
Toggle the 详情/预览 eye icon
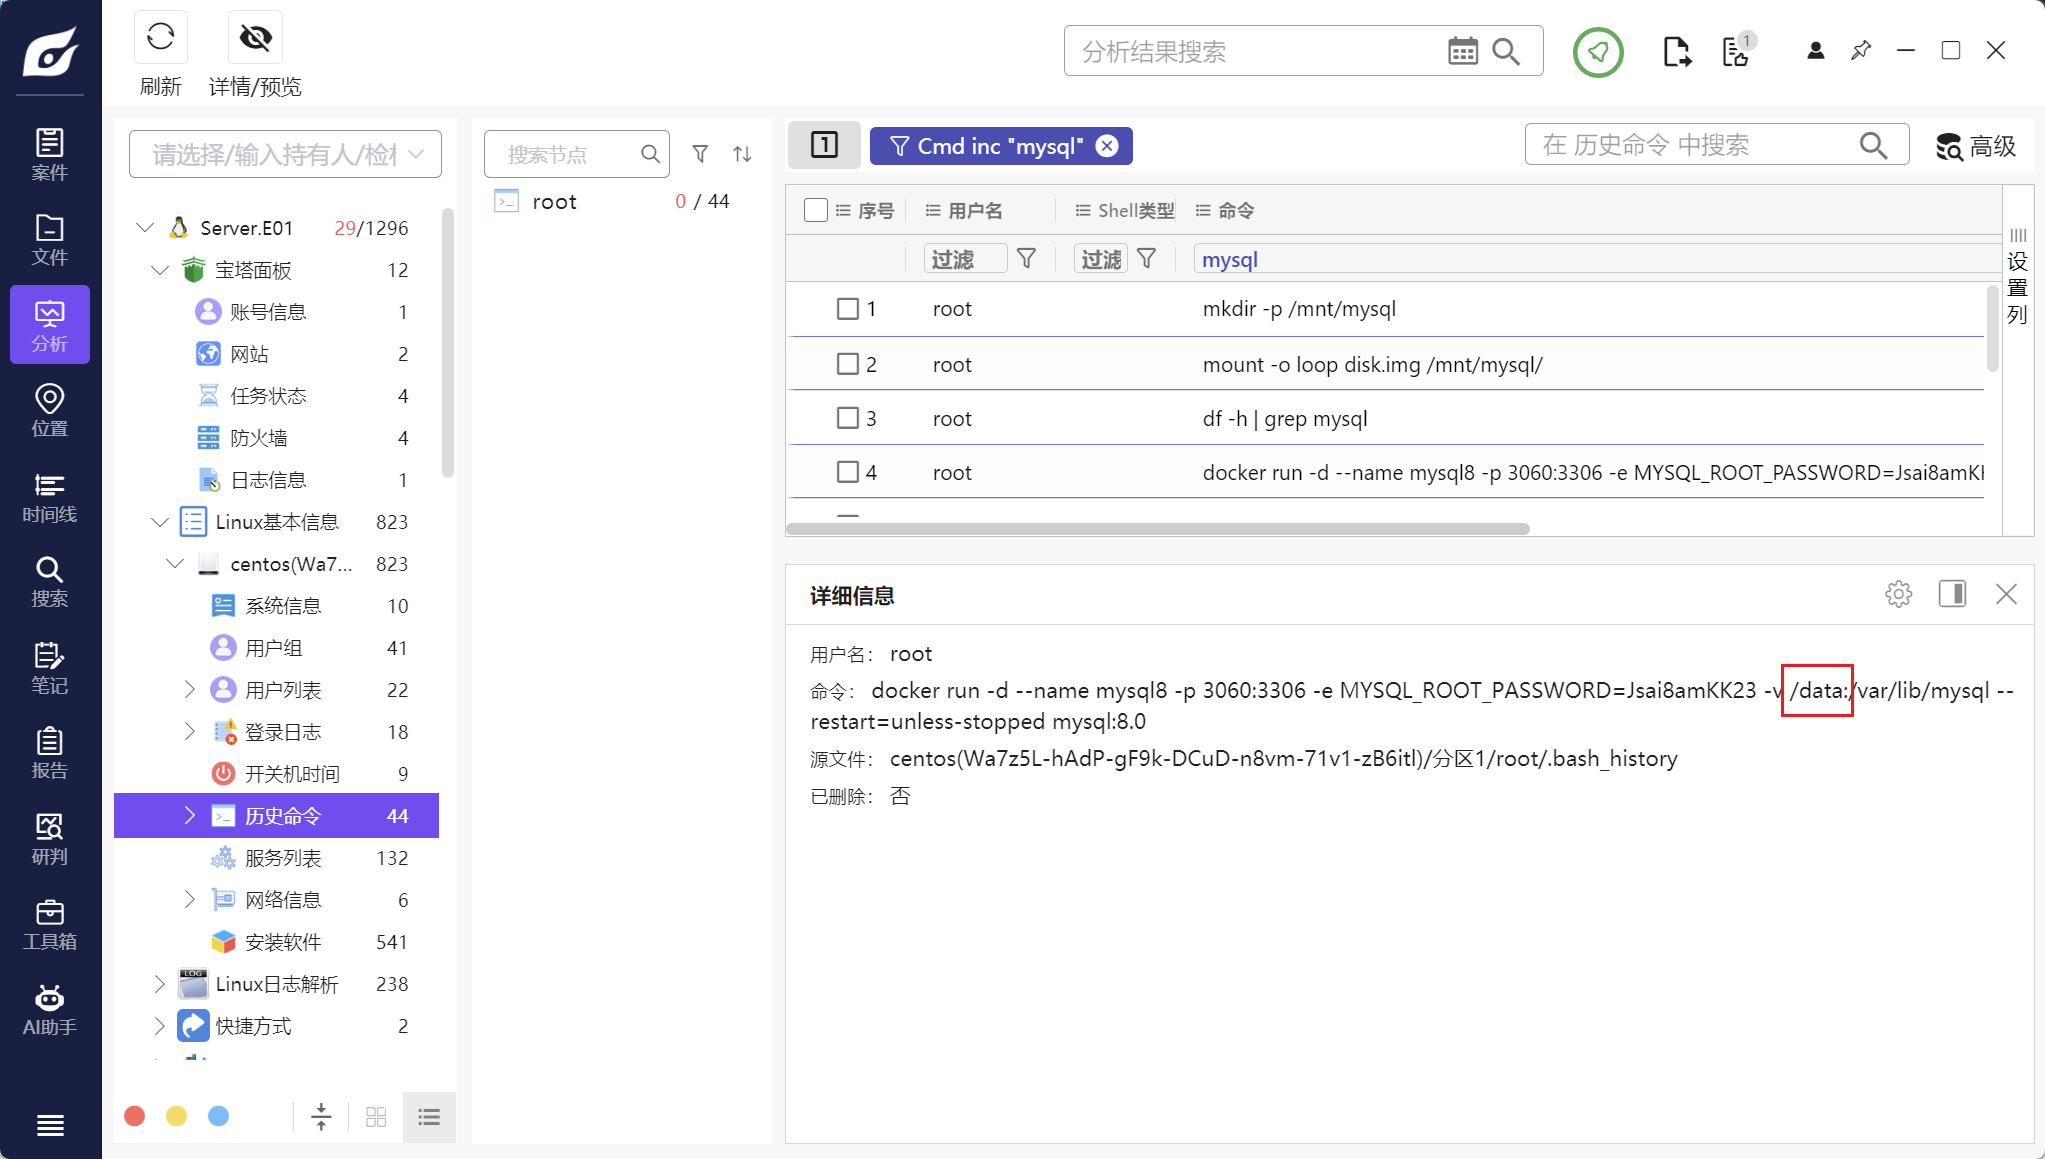point(255,38)
